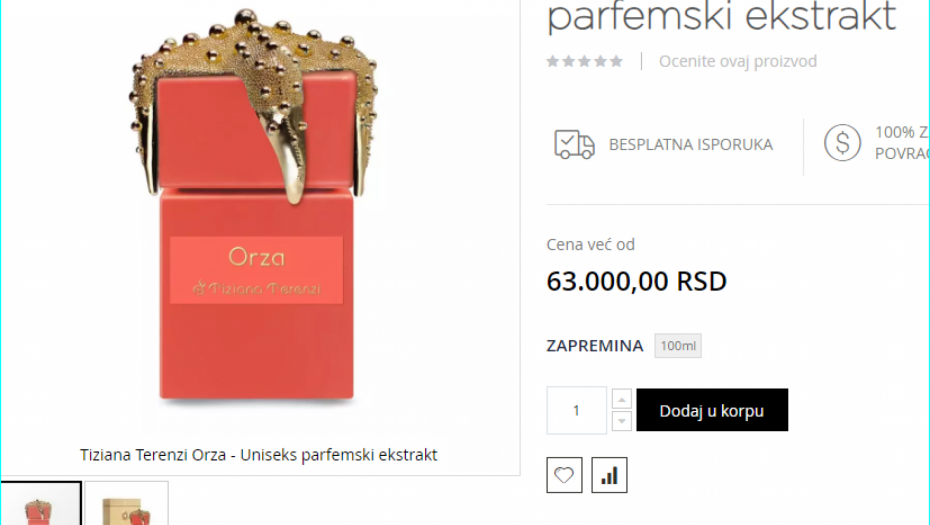Click the image caption Tiziana Terenzi Orza
The image size is (930, 525).
coord(259,455)
